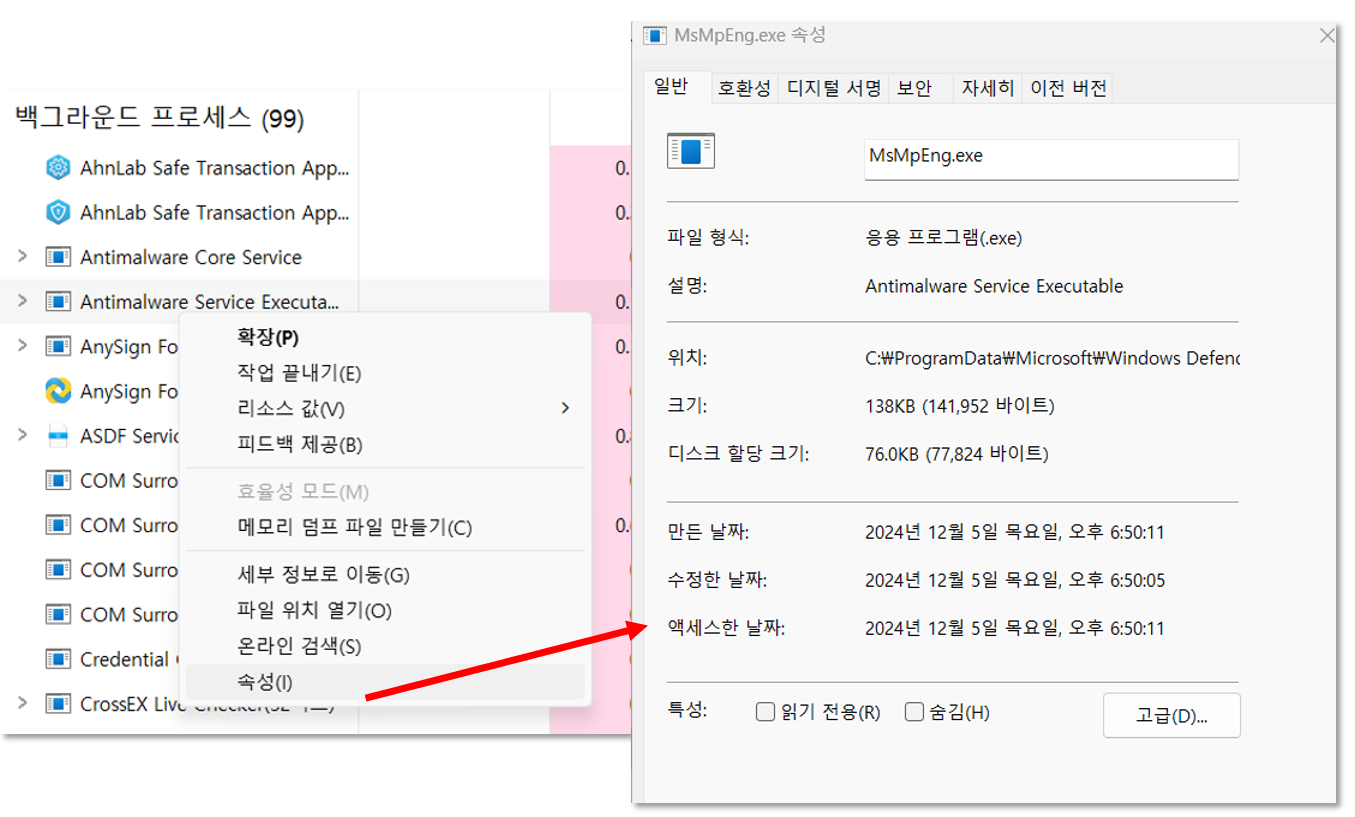Image resolution: width=1355 pixels, height=817 pixels.
Task: Click the 설명: label
Action: (x=687, y=286)
